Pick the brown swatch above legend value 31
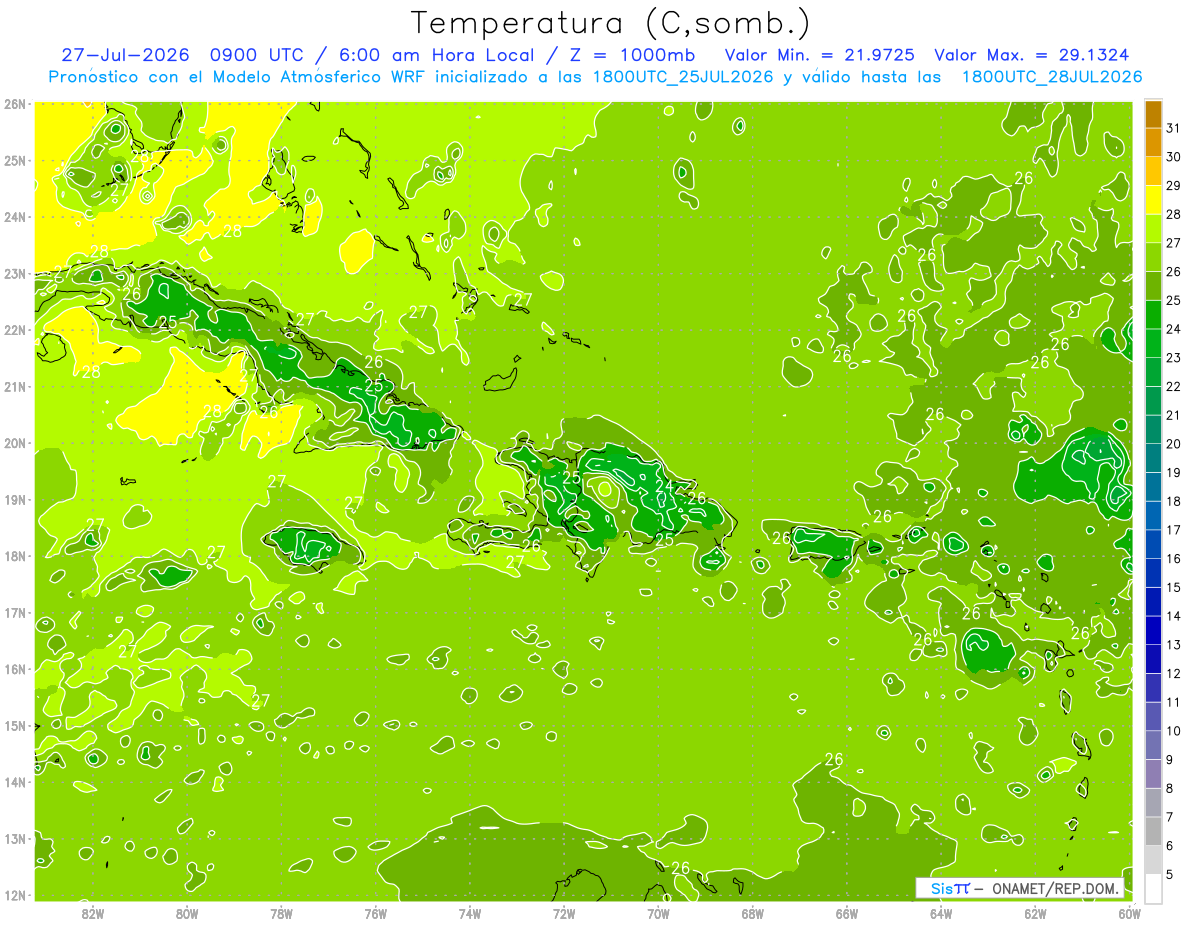 click(1153, 114)
